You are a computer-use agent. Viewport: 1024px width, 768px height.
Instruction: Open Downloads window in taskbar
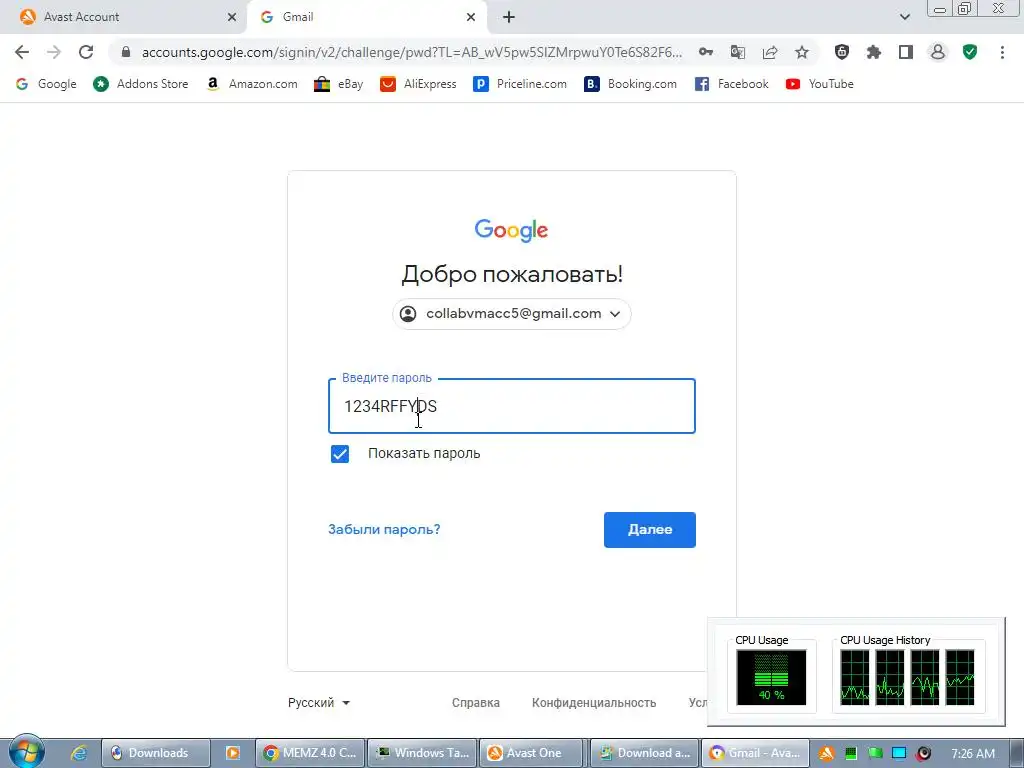click(155, 753)
